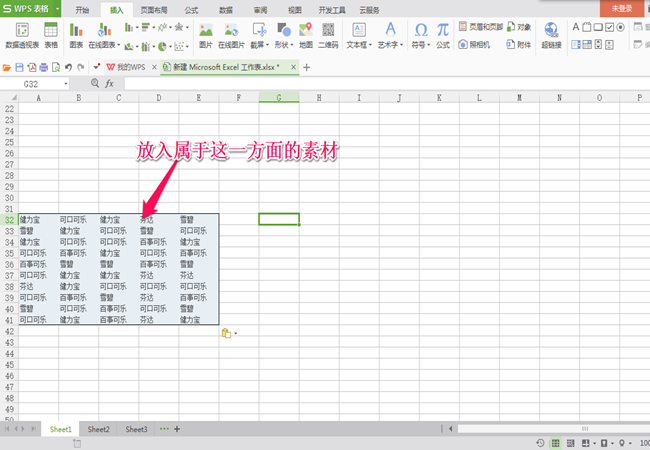
Task: Add a new worksheet with plus button
Action: point(177,429)
